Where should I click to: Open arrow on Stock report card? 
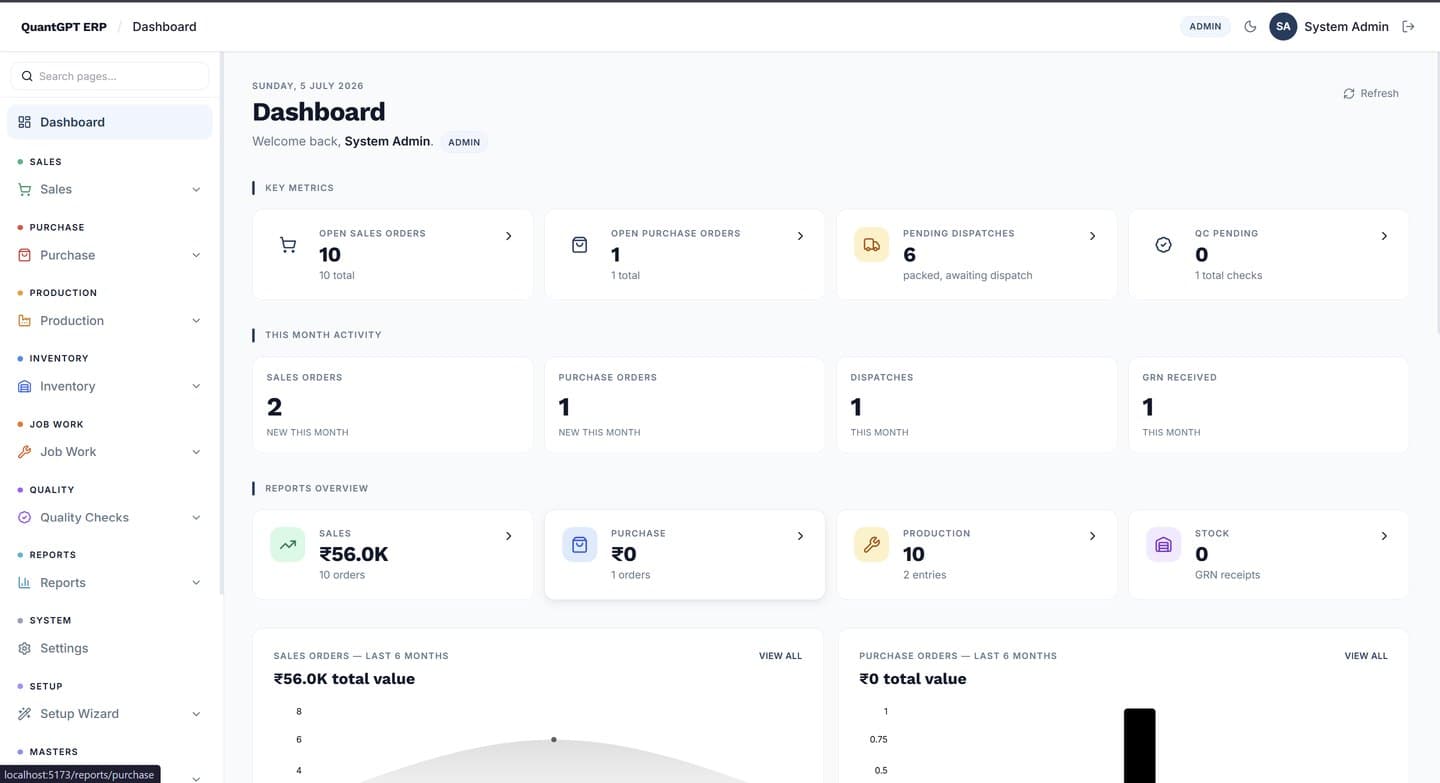pyautogui.click(x=1384, y=536)
